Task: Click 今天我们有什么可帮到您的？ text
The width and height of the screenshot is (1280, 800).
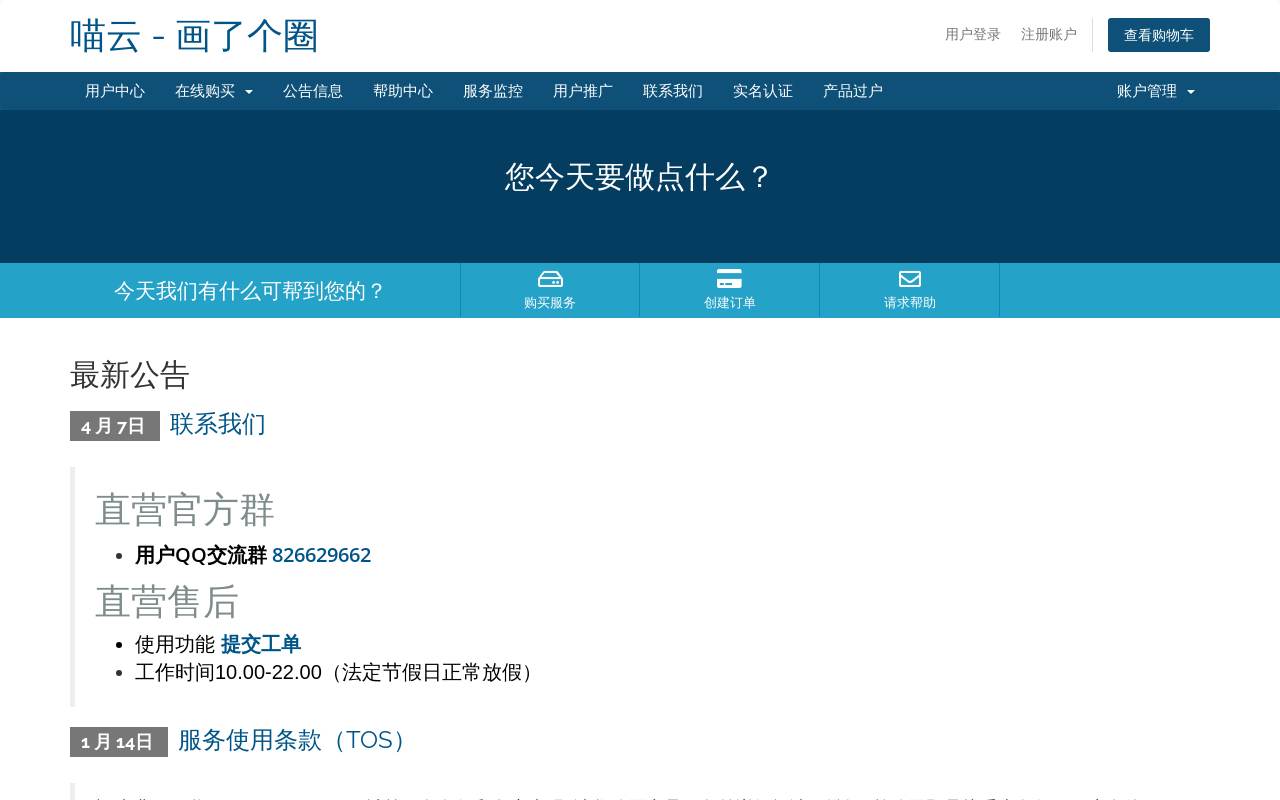Action: click(x=250, y=291)
